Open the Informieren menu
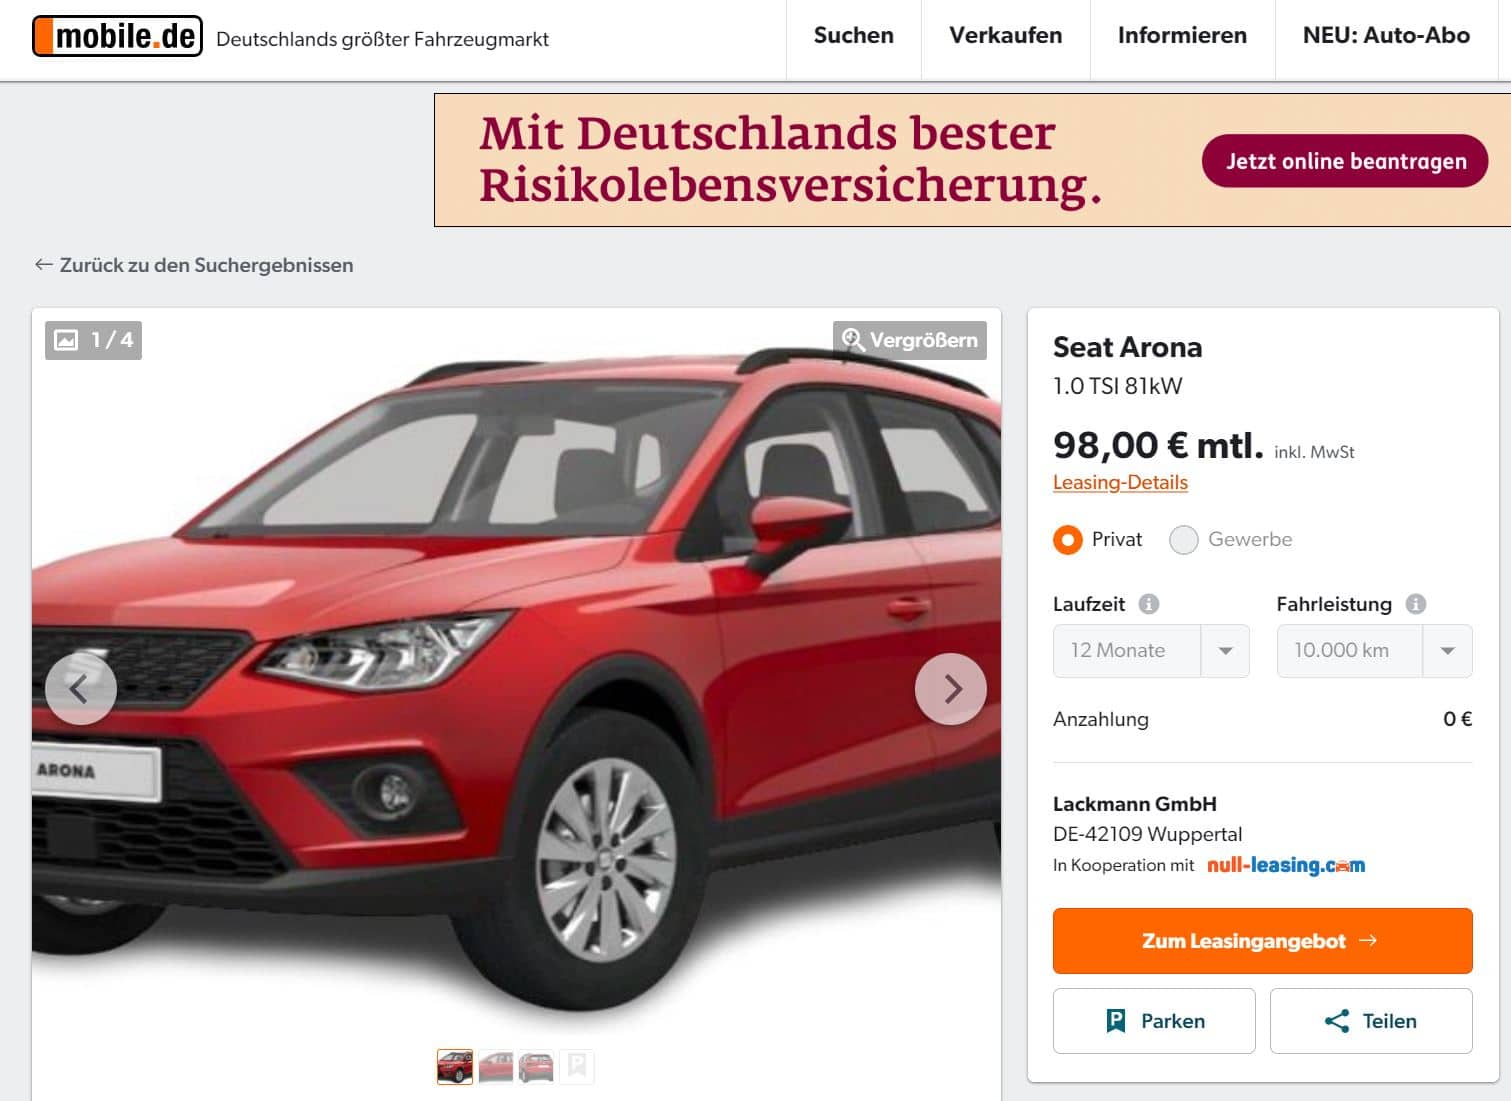 1182,36
